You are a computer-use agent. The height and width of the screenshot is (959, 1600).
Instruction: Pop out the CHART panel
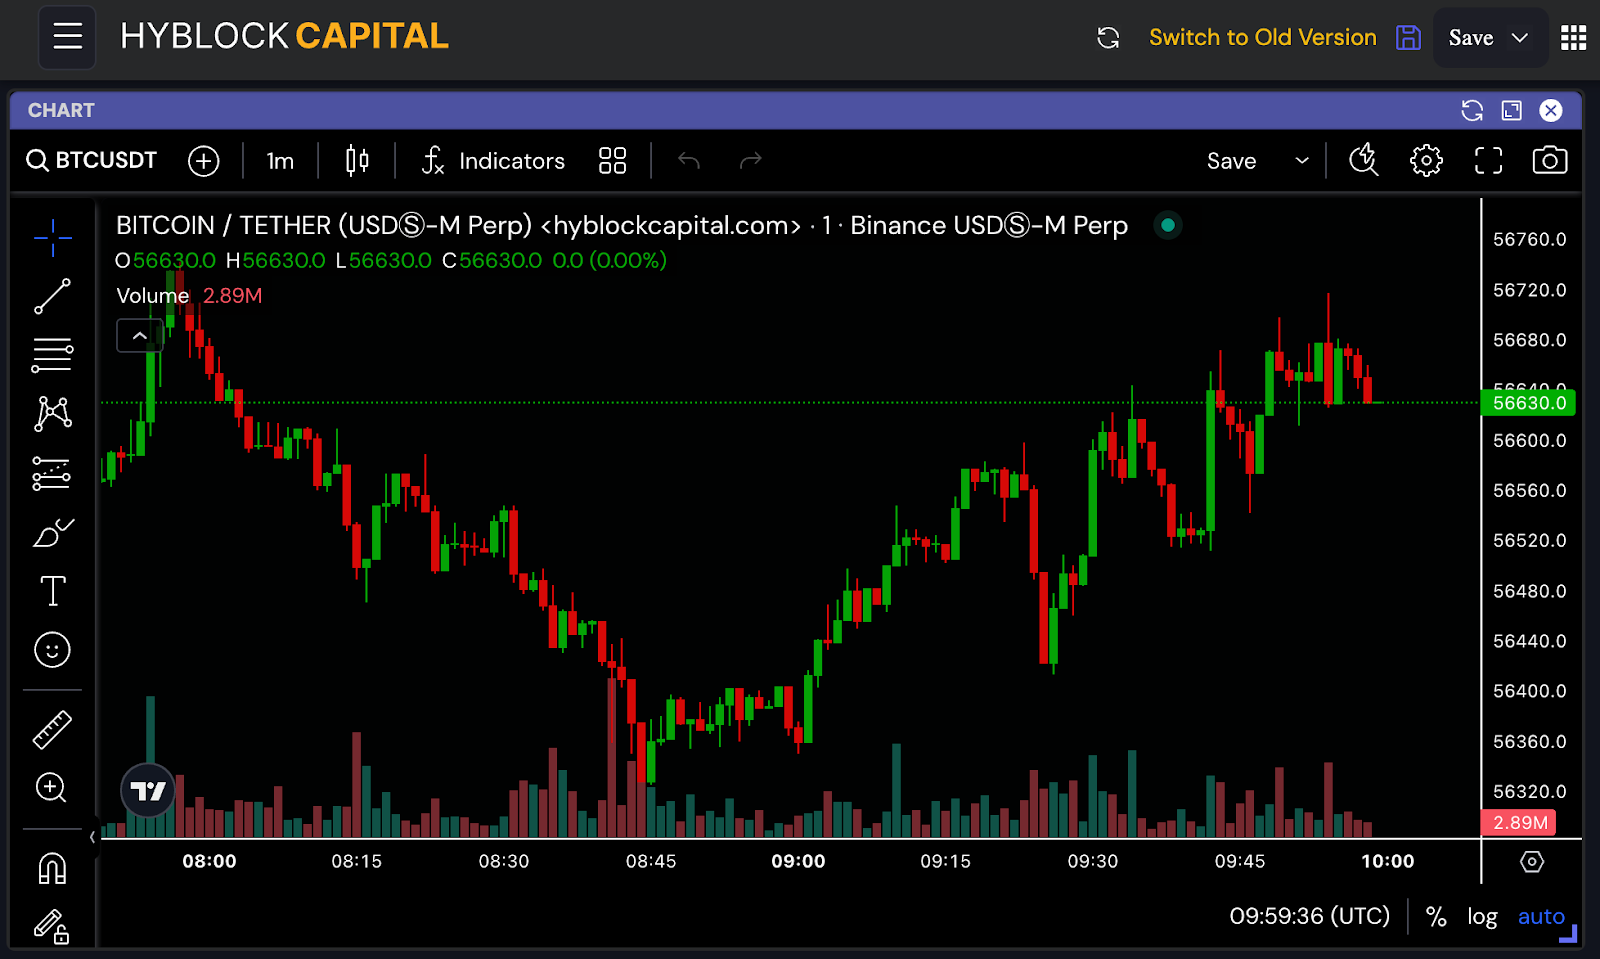pos(1512,110)
